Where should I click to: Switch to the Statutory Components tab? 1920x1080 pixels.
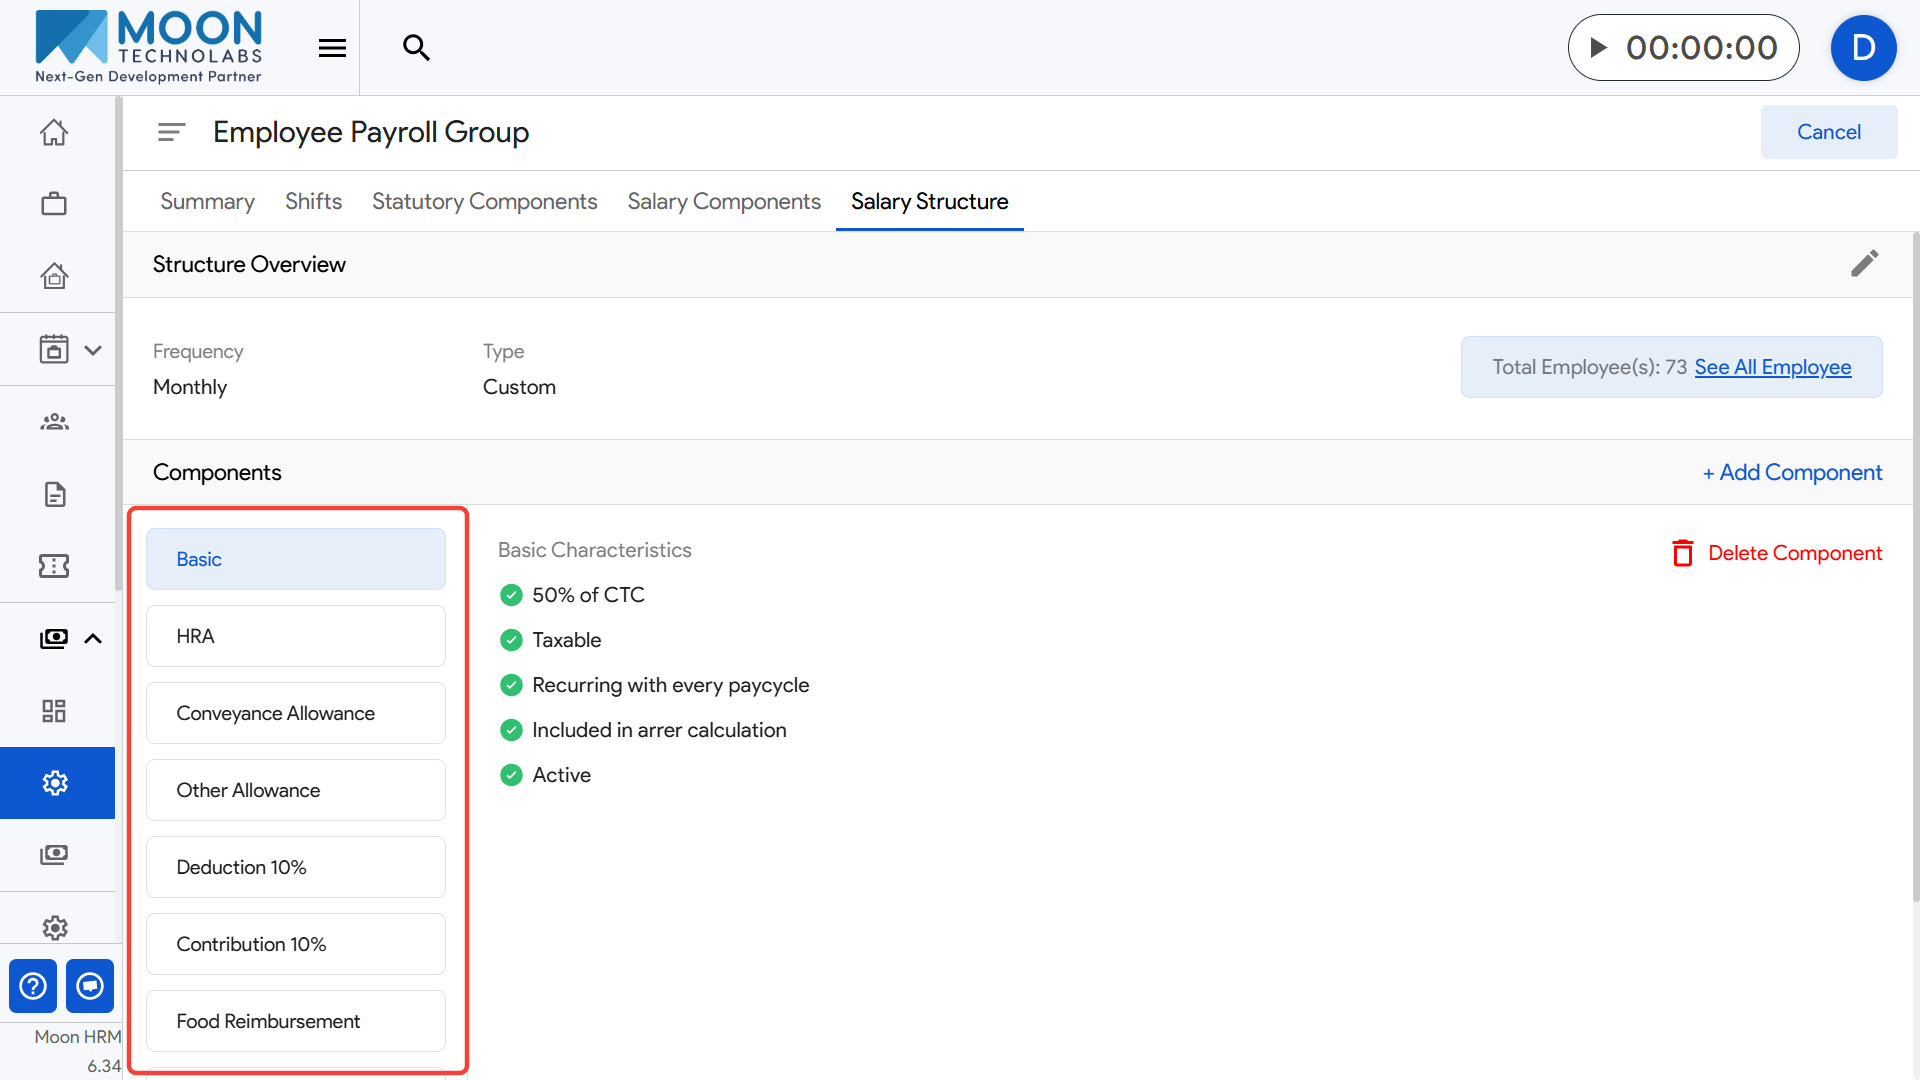point(484,201)
